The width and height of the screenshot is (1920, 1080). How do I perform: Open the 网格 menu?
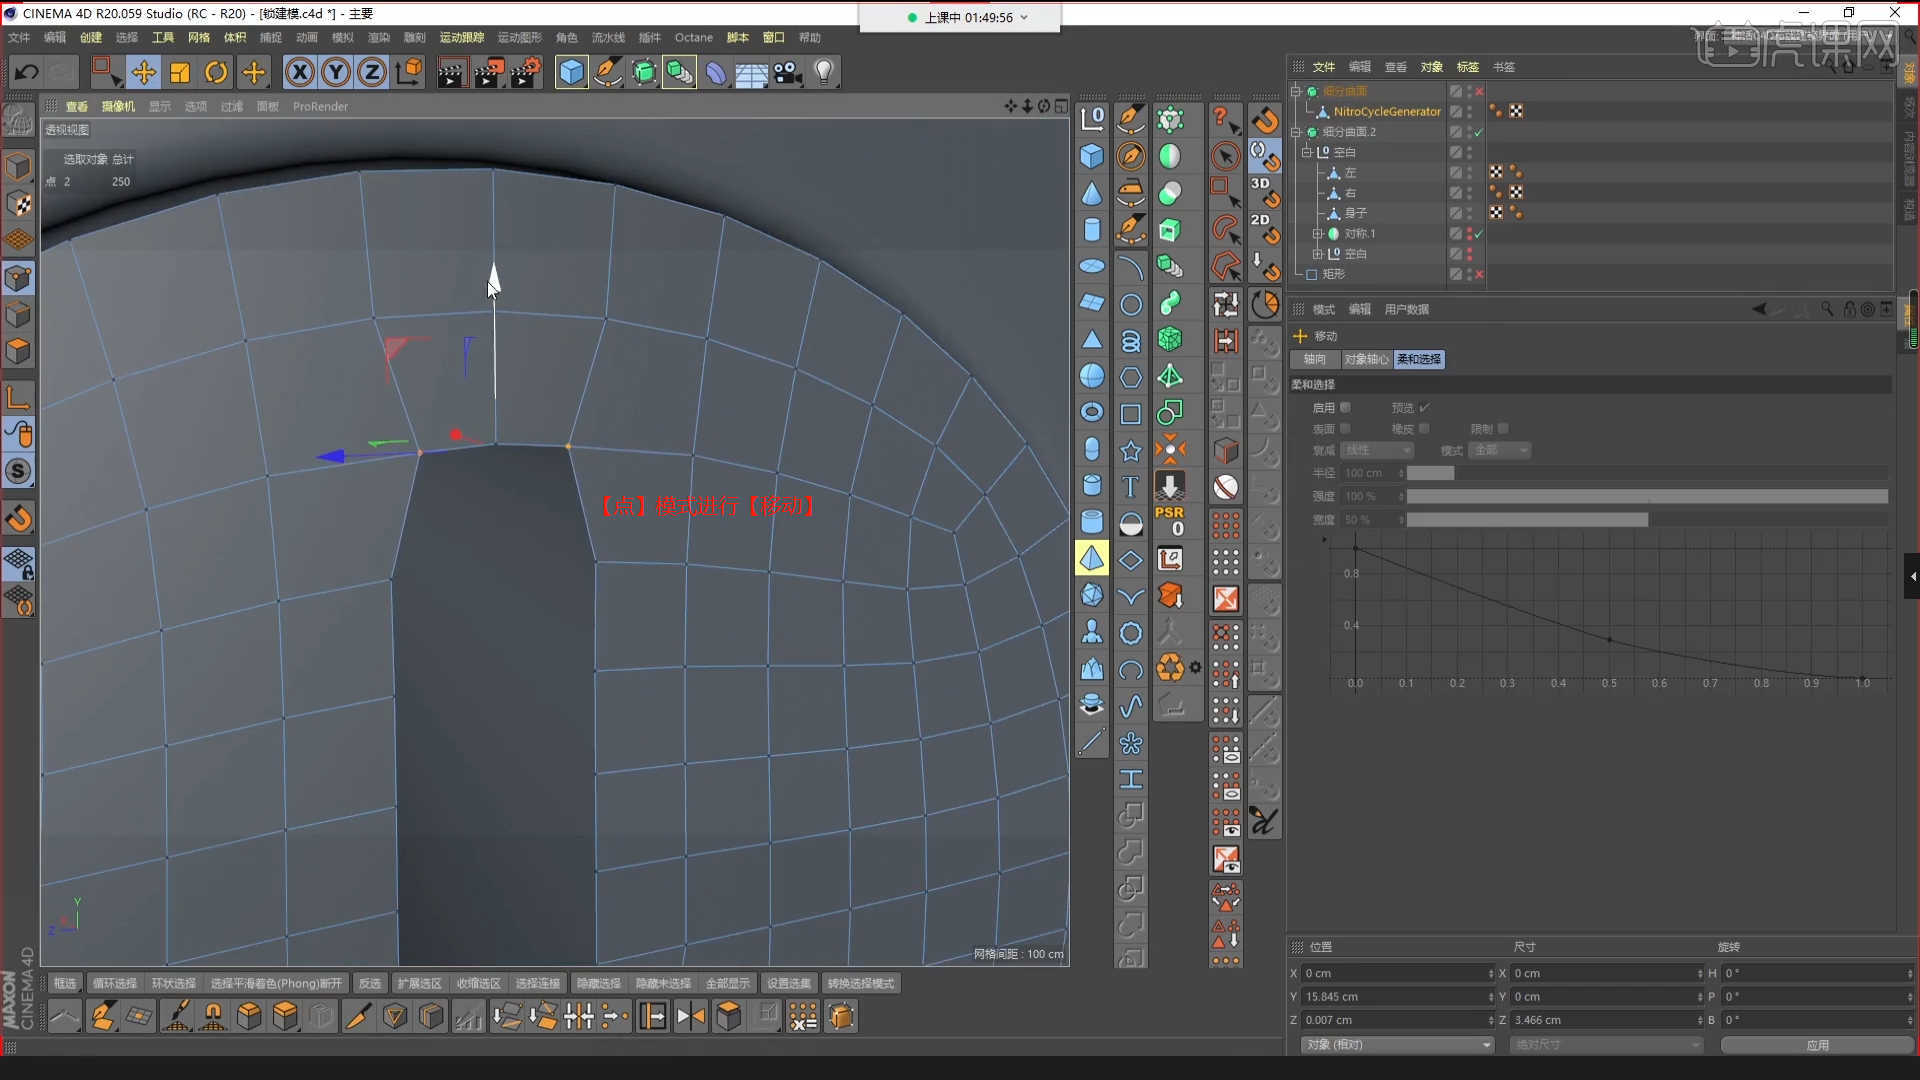click(x=199, y=37)
